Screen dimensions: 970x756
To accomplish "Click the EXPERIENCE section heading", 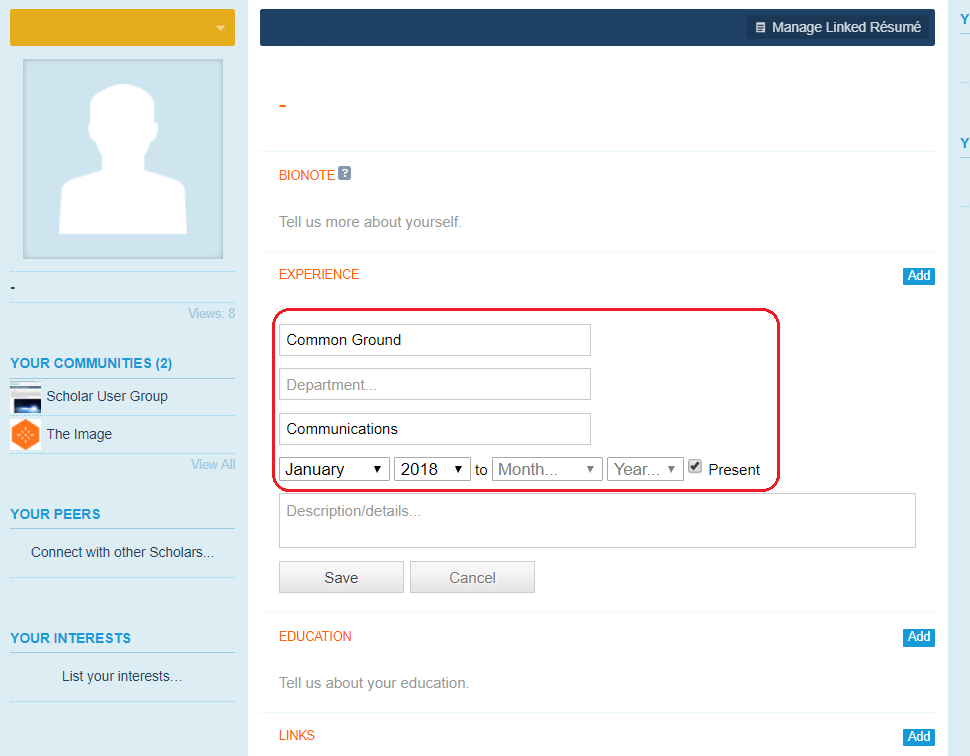I will pos(319,274).
